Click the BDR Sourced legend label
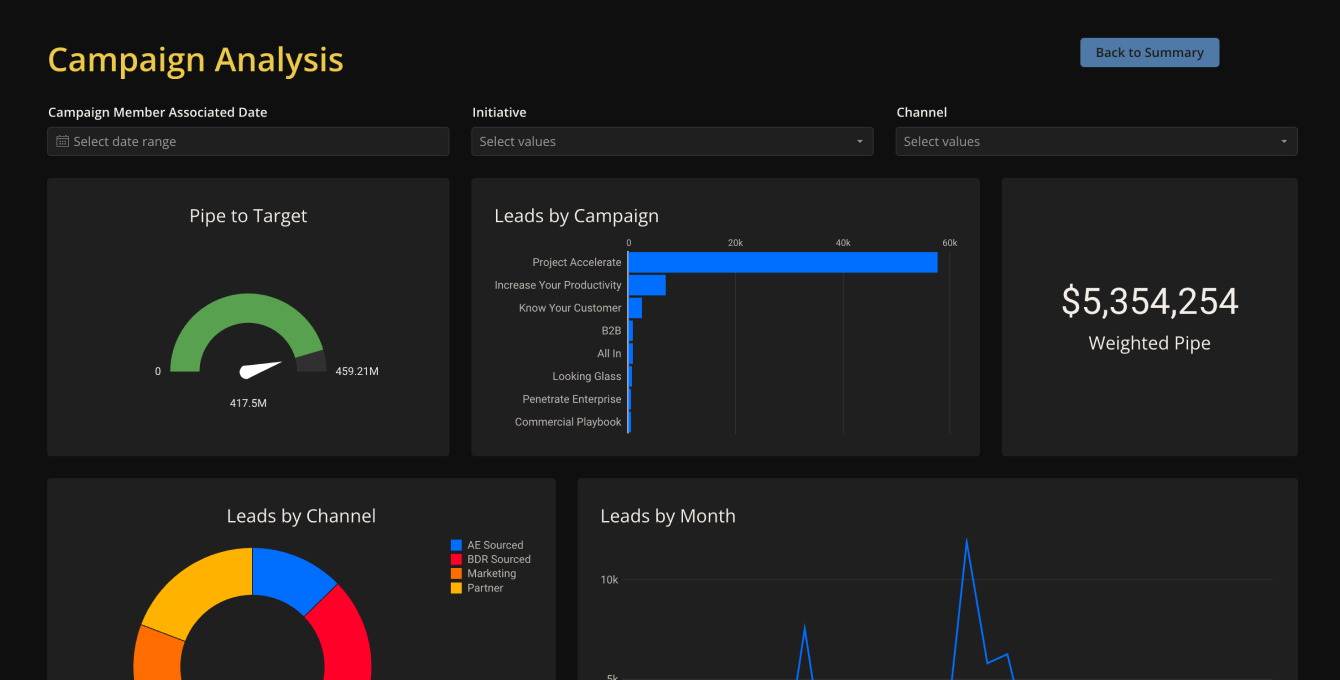Screen dimensions: 1340x680 (x=499, y=559)
